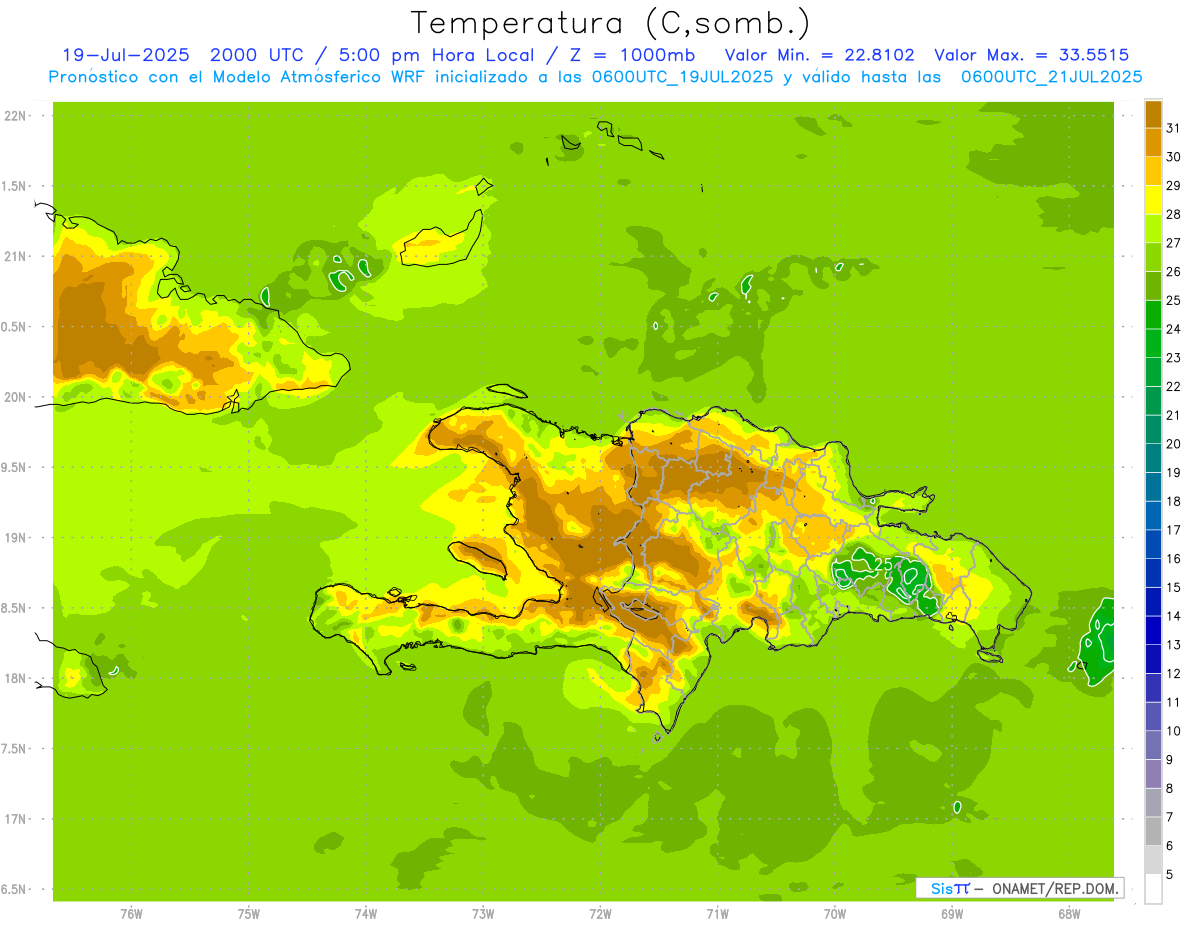Click the "22N" latitude label

(x=15, y=116)
